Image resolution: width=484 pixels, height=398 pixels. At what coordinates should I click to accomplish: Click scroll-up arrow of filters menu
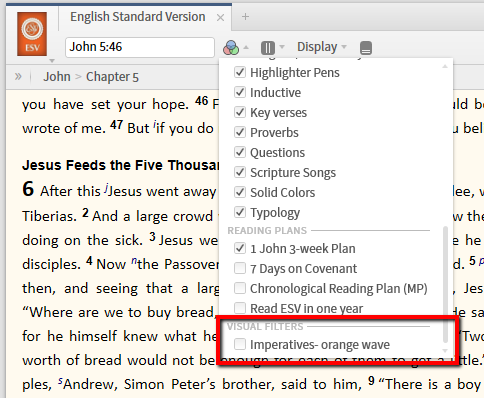coord(445,66)
